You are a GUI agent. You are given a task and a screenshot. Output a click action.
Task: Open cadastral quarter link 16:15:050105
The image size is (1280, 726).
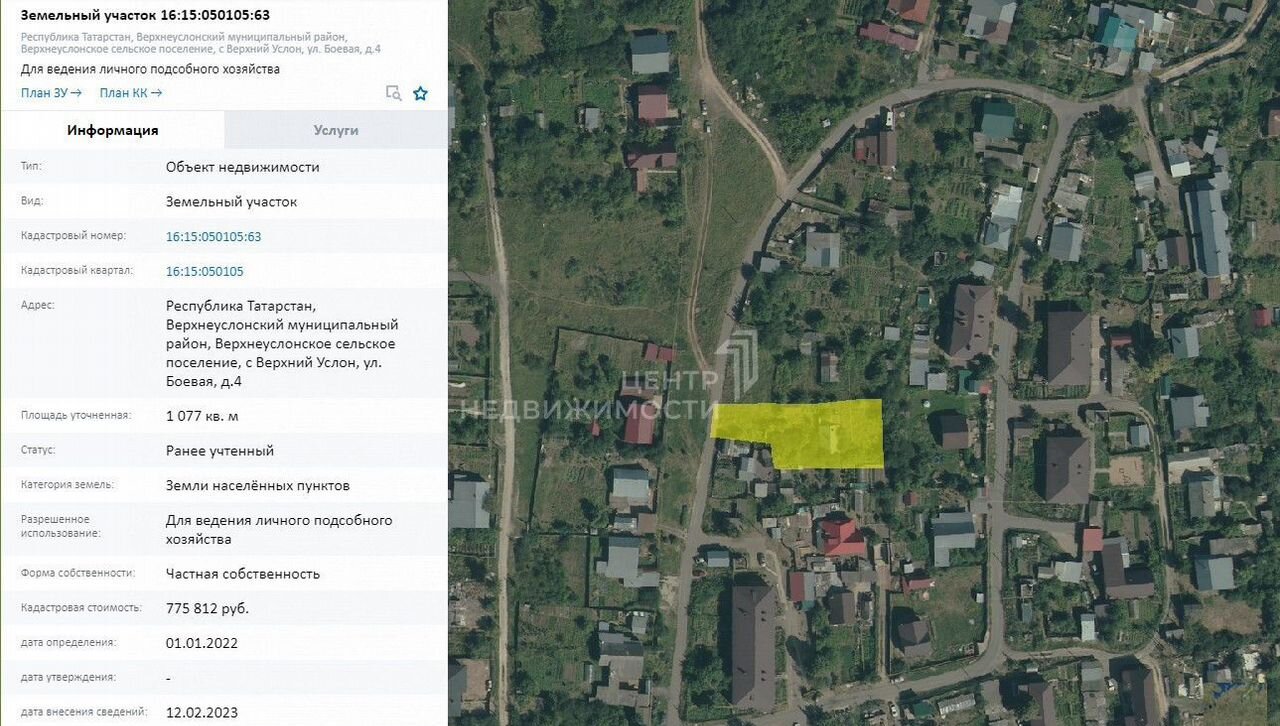(204, 271)
